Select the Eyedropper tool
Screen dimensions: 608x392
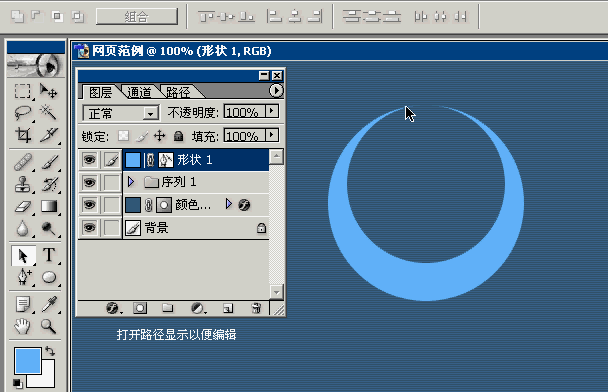[49, 304]
